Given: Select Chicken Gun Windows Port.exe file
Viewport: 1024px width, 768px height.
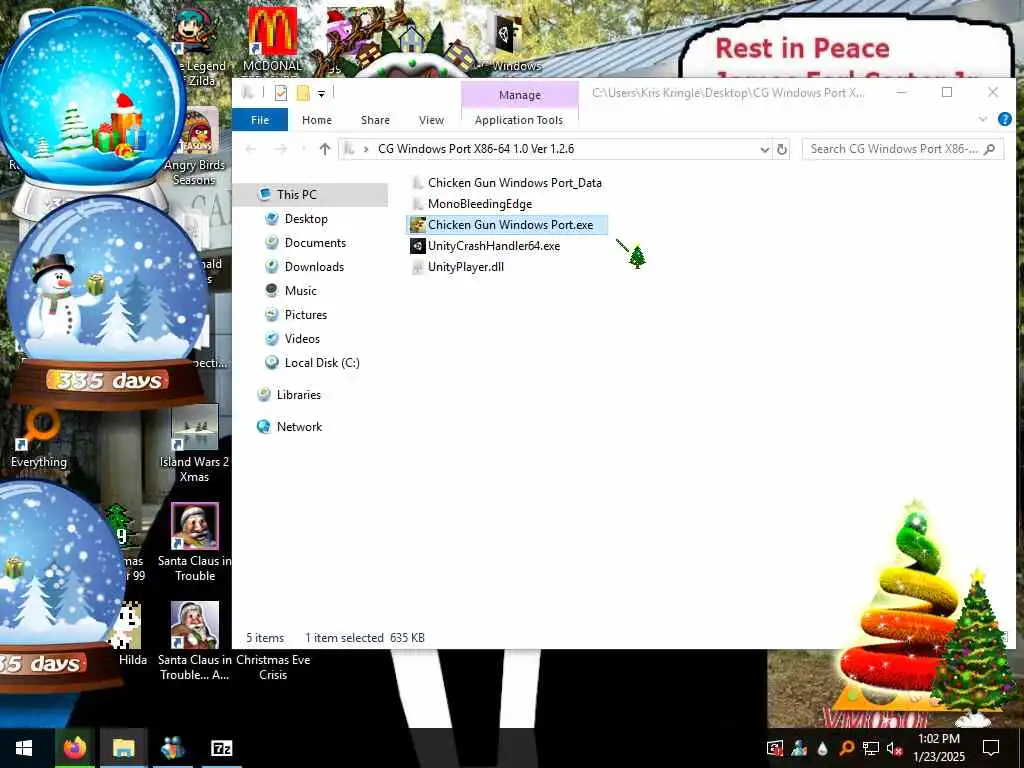Looking at the screenshot, I should click(507, 225).
